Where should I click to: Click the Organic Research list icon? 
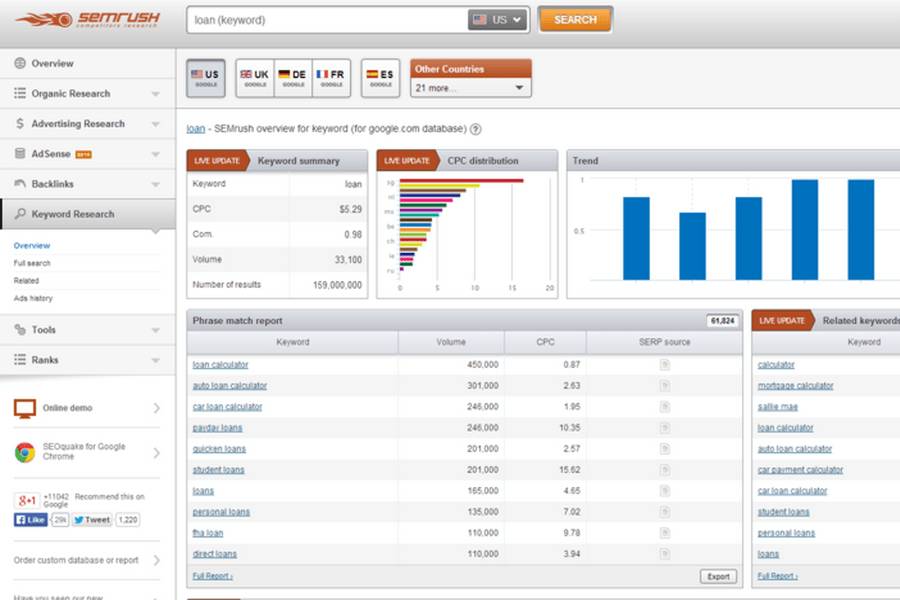pyautogui.click(x=20, y=93)
